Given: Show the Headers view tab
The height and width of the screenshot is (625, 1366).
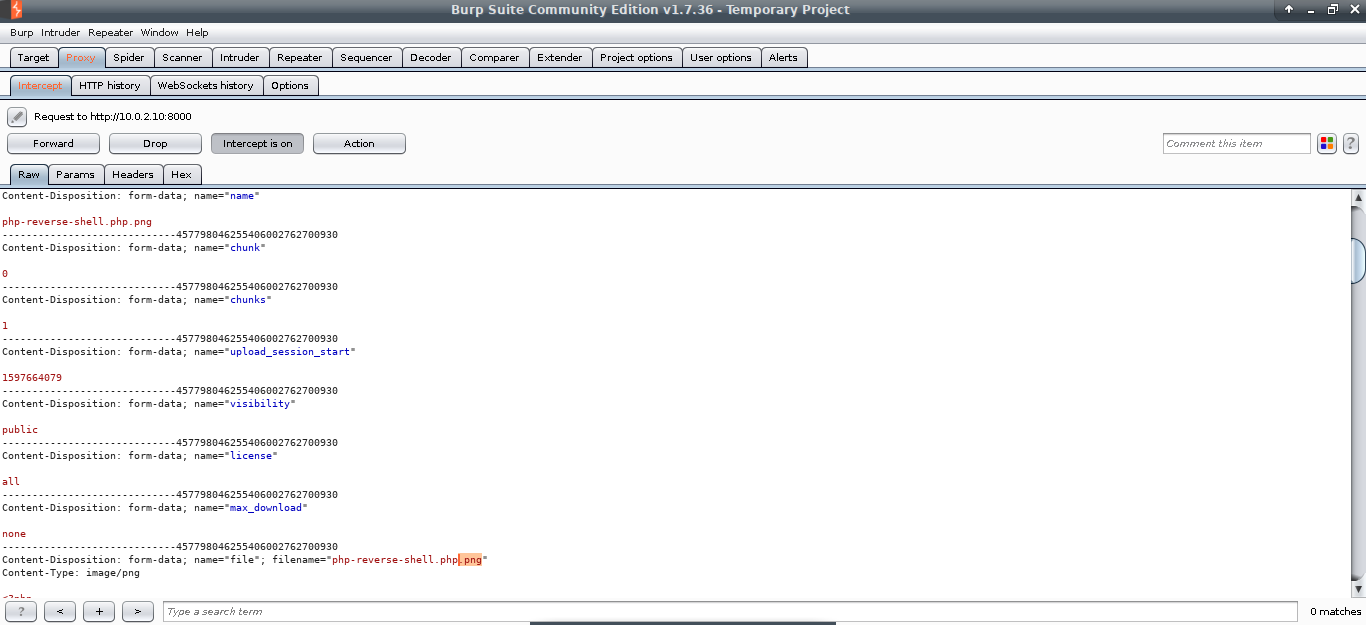Looking at the screenshot, I should click(133, 175).
